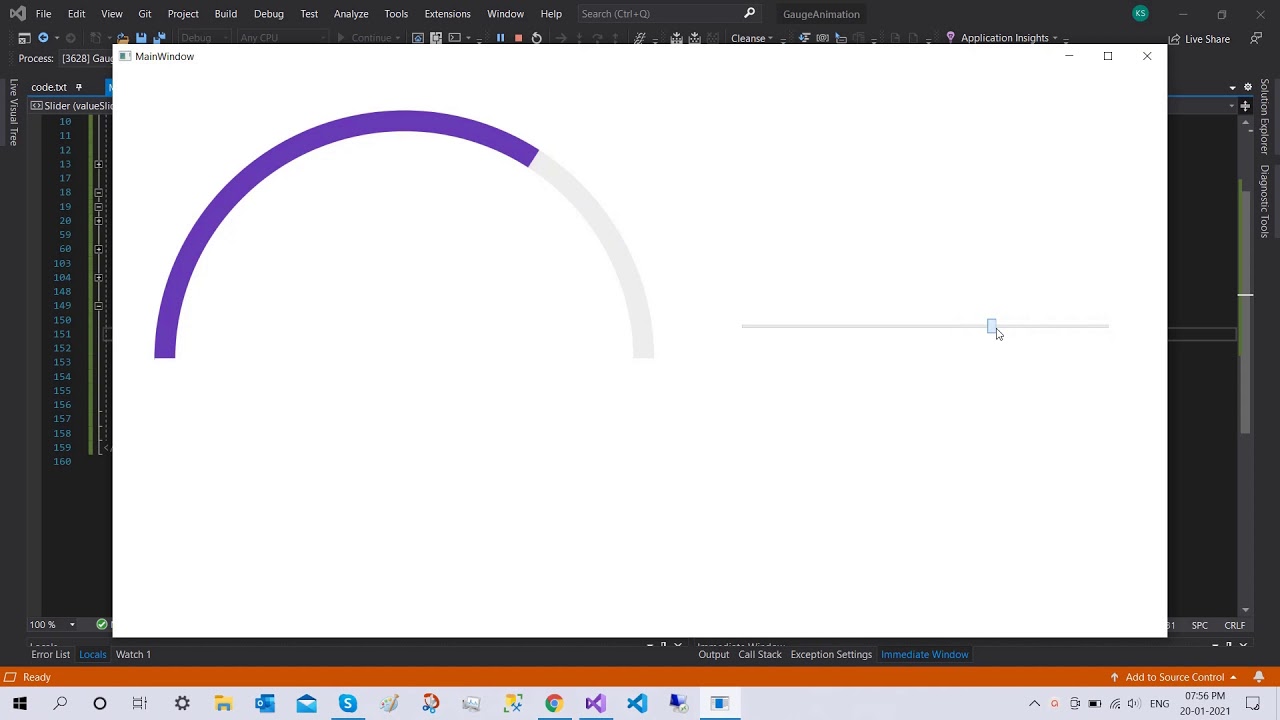Open the Git menu
The image size is (1280, 720).
click(145, 14)
